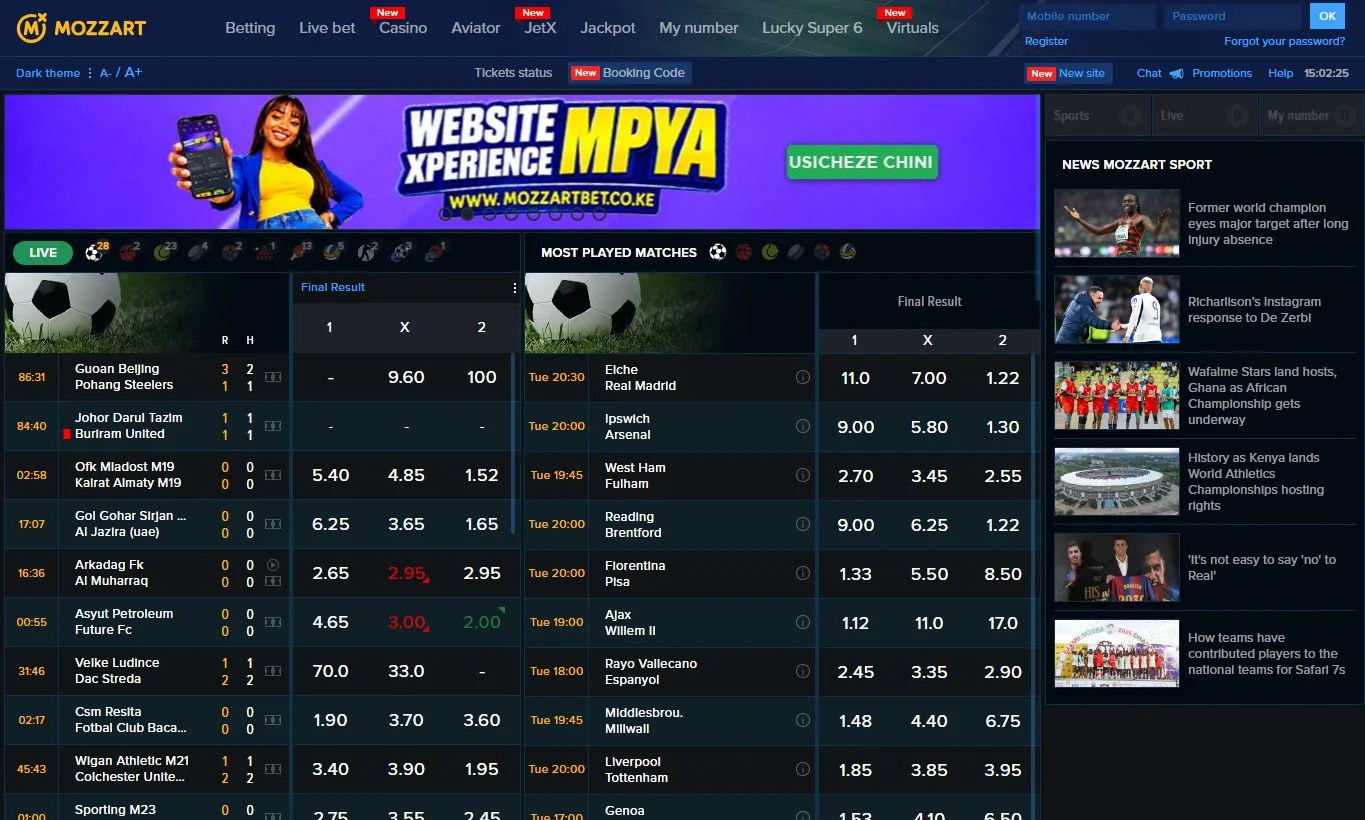Focus the Mobile number field

[1087, 16]
